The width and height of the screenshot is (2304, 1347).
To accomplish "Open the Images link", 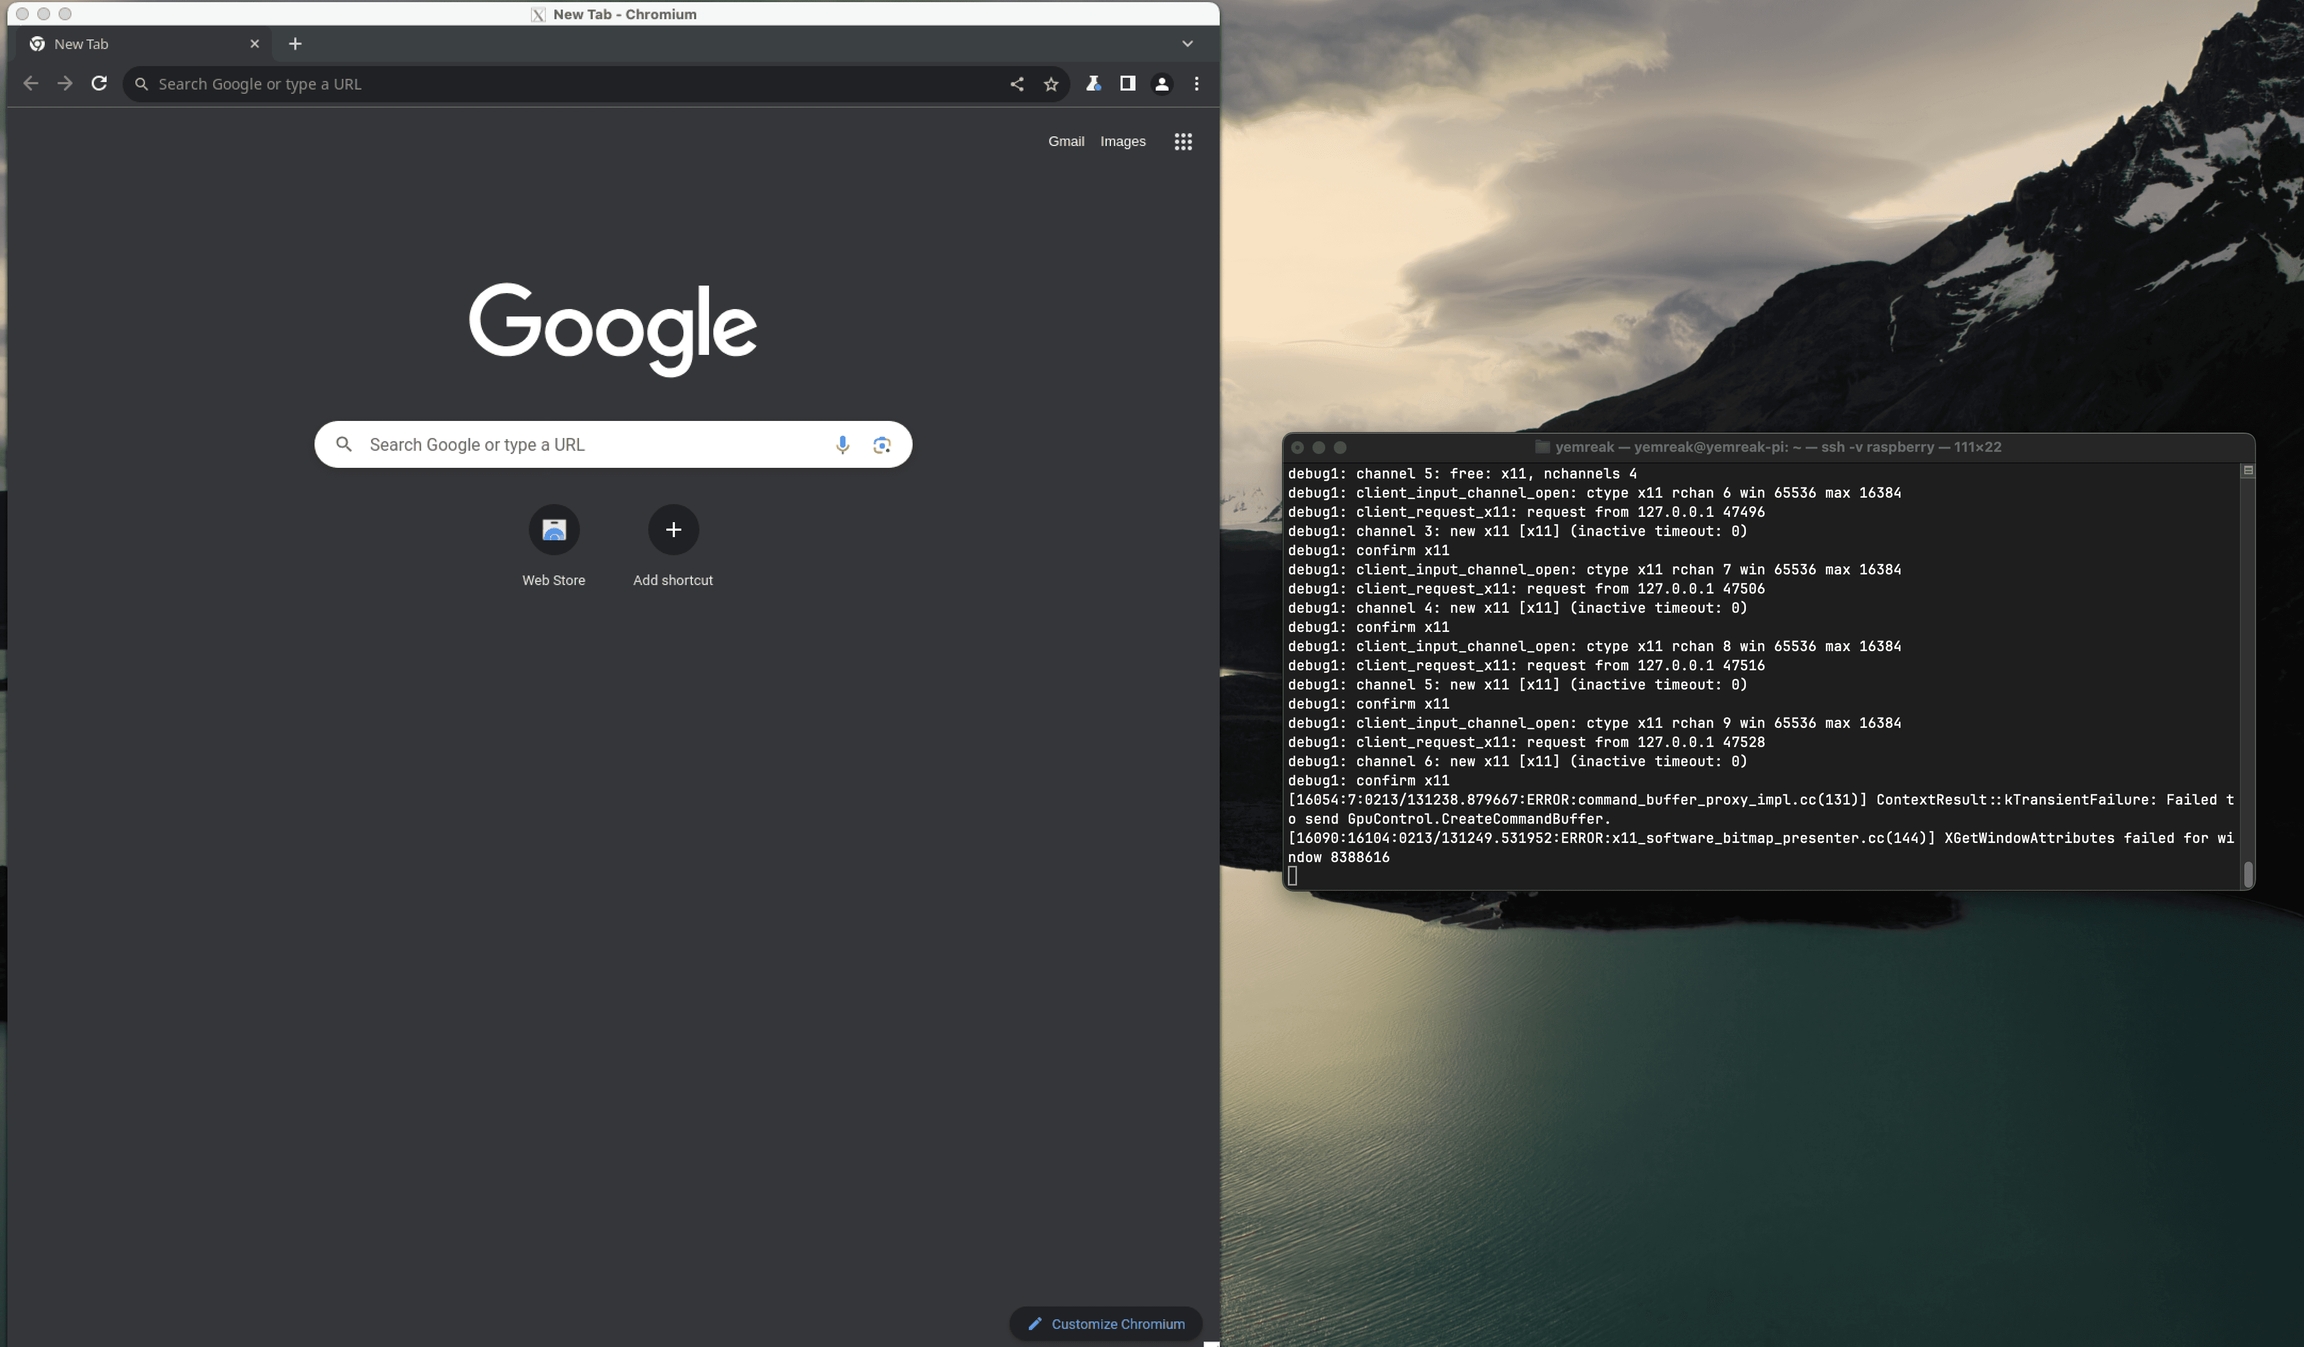I will tap(1123, 142).
